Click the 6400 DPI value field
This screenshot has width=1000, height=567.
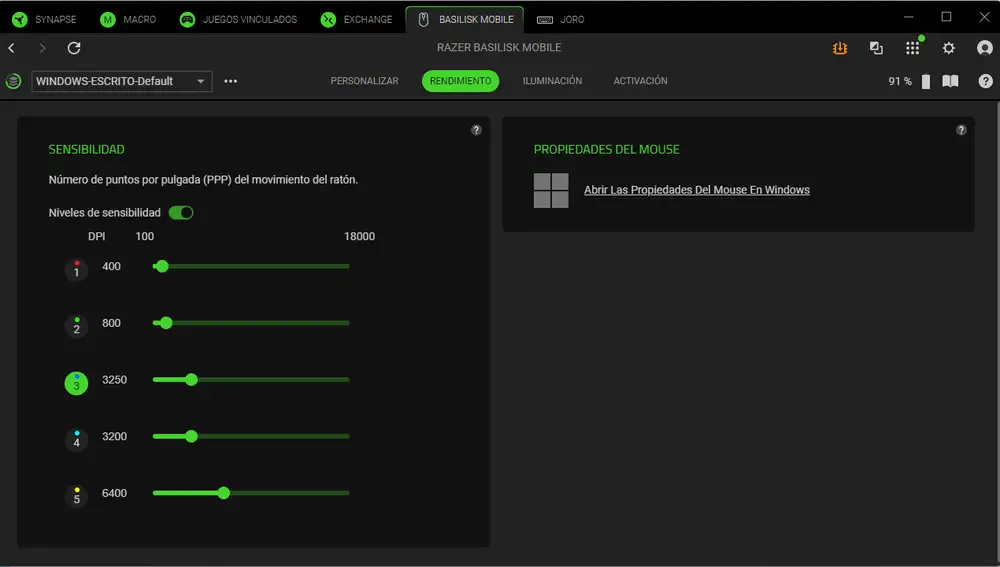115,494
